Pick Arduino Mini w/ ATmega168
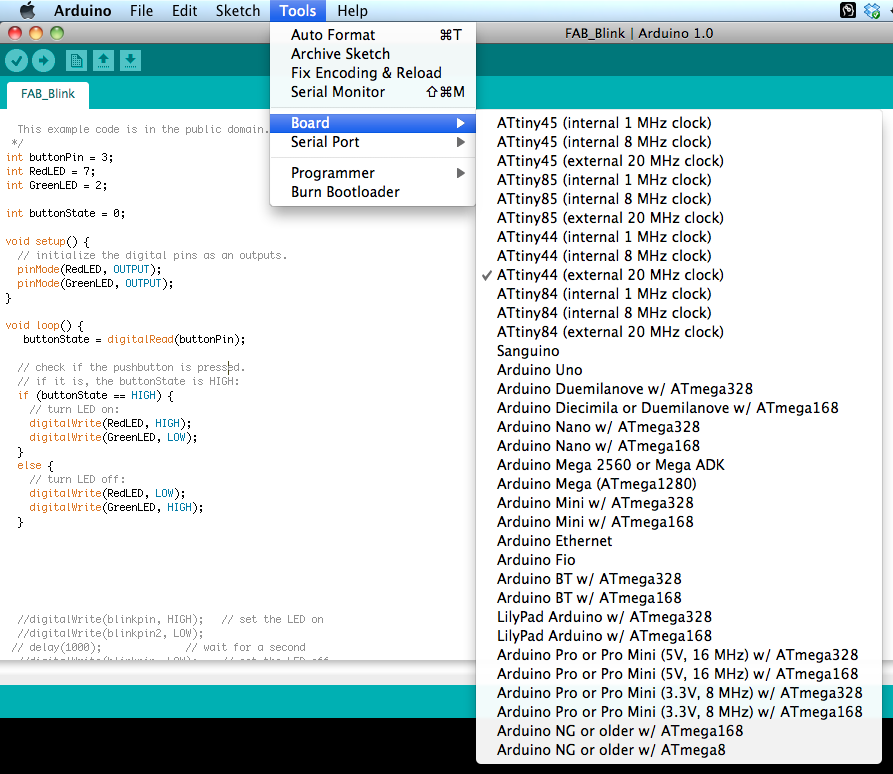 pyautogui.click(x=678, y=522)
